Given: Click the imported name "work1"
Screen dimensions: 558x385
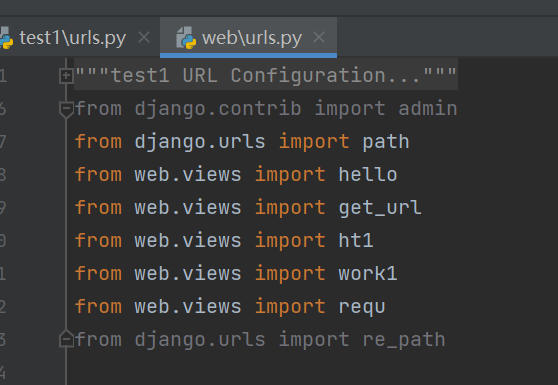Looking at the screenshot, I should coord(368,274).
